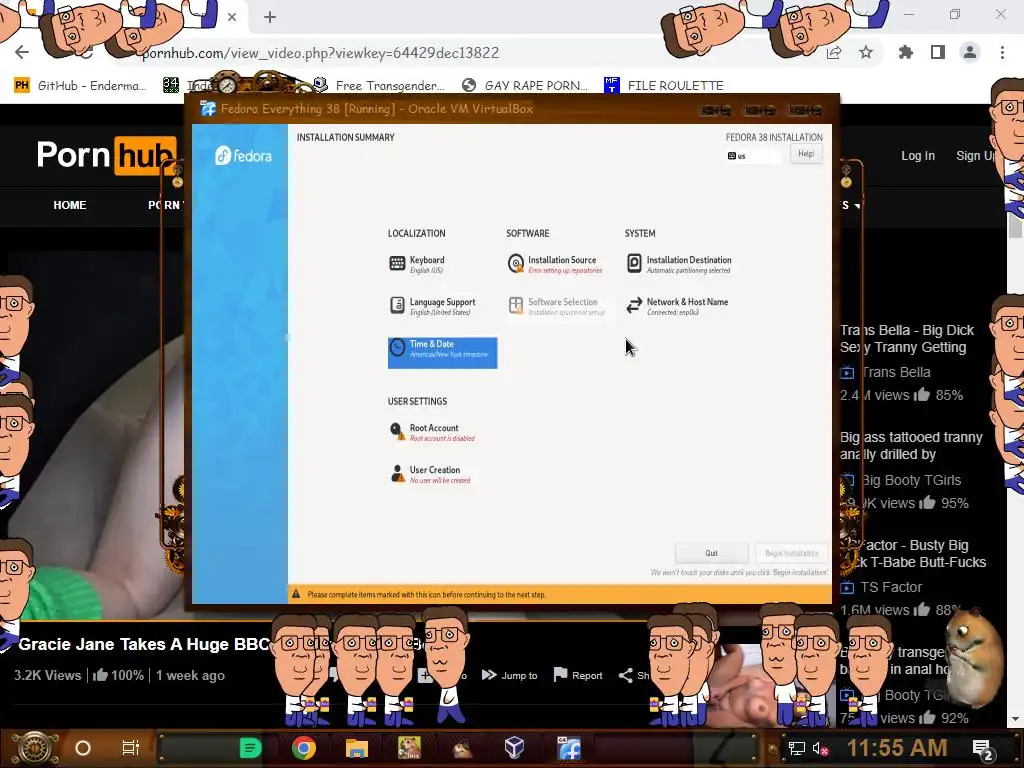Open the notifications center icon
This screenshot has width=1024, height=768.
982,749
